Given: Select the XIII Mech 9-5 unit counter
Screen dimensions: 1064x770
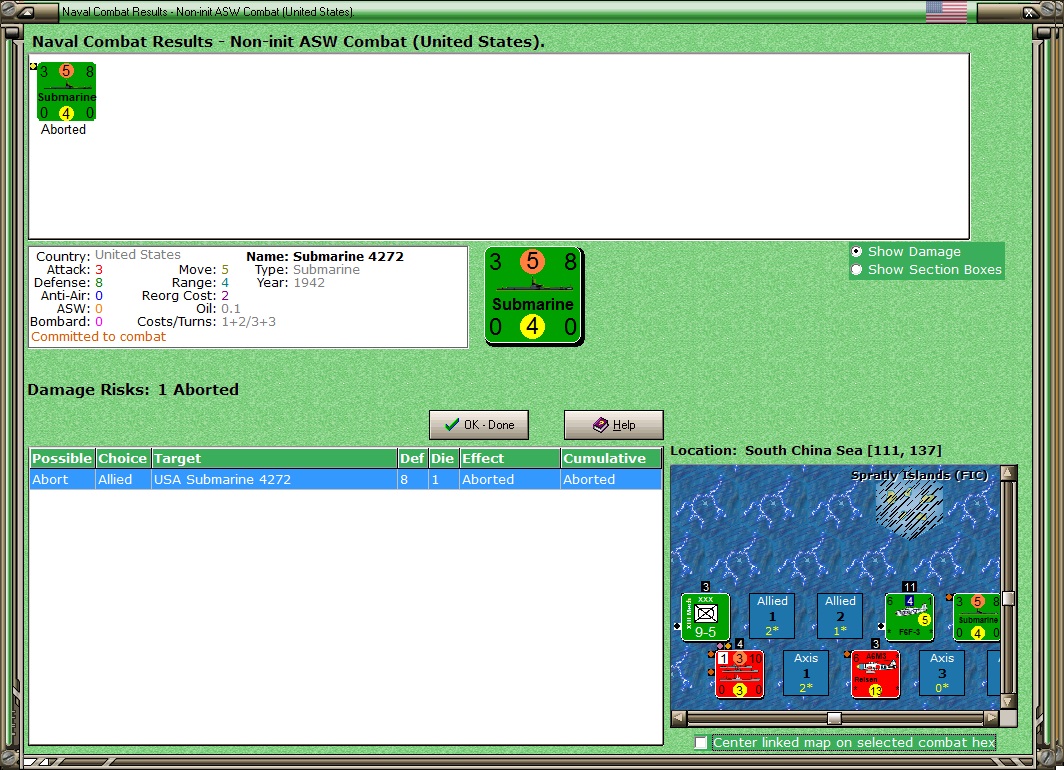Looking at the screenshot, I should point(705,617).
